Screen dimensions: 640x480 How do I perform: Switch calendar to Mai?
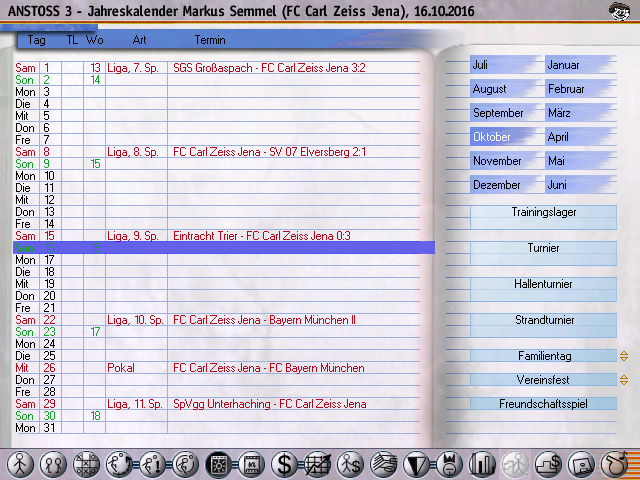pos(580,161)
